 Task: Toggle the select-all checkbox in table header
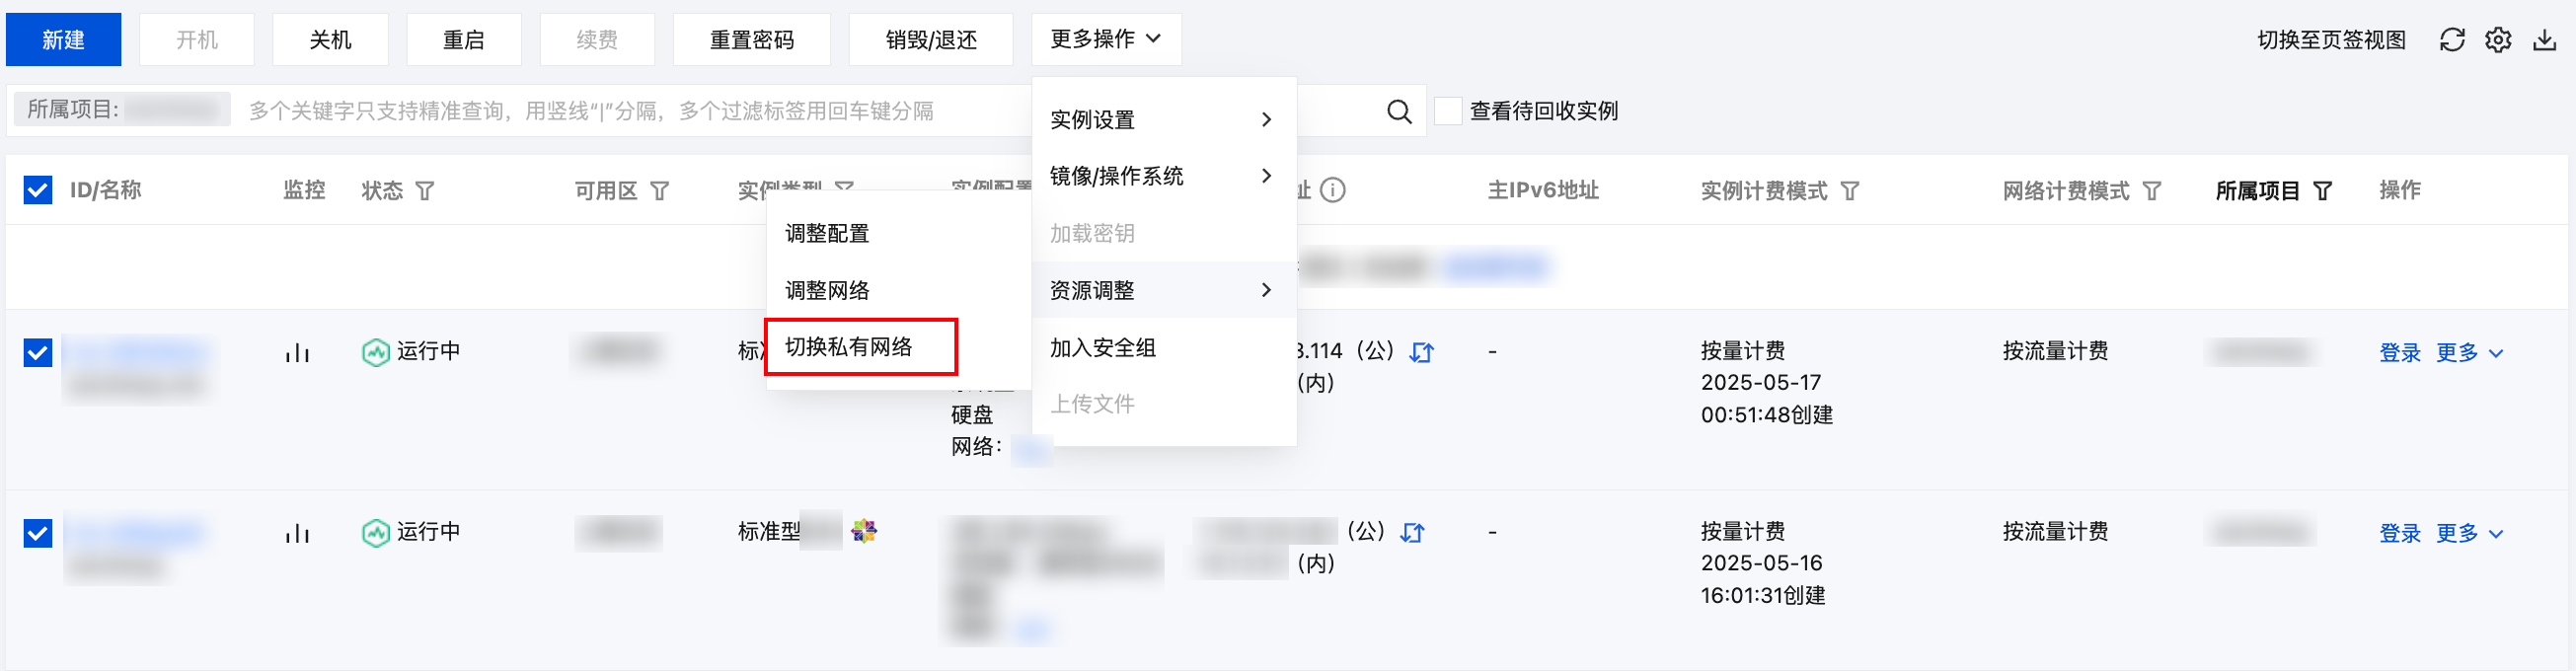(38, 190)
